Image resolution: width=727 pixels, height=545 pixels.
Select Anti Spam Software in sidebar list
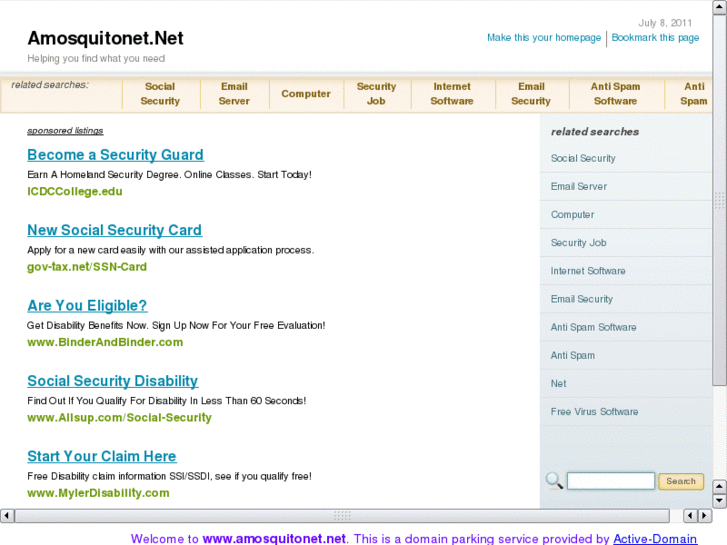point(593,327)
